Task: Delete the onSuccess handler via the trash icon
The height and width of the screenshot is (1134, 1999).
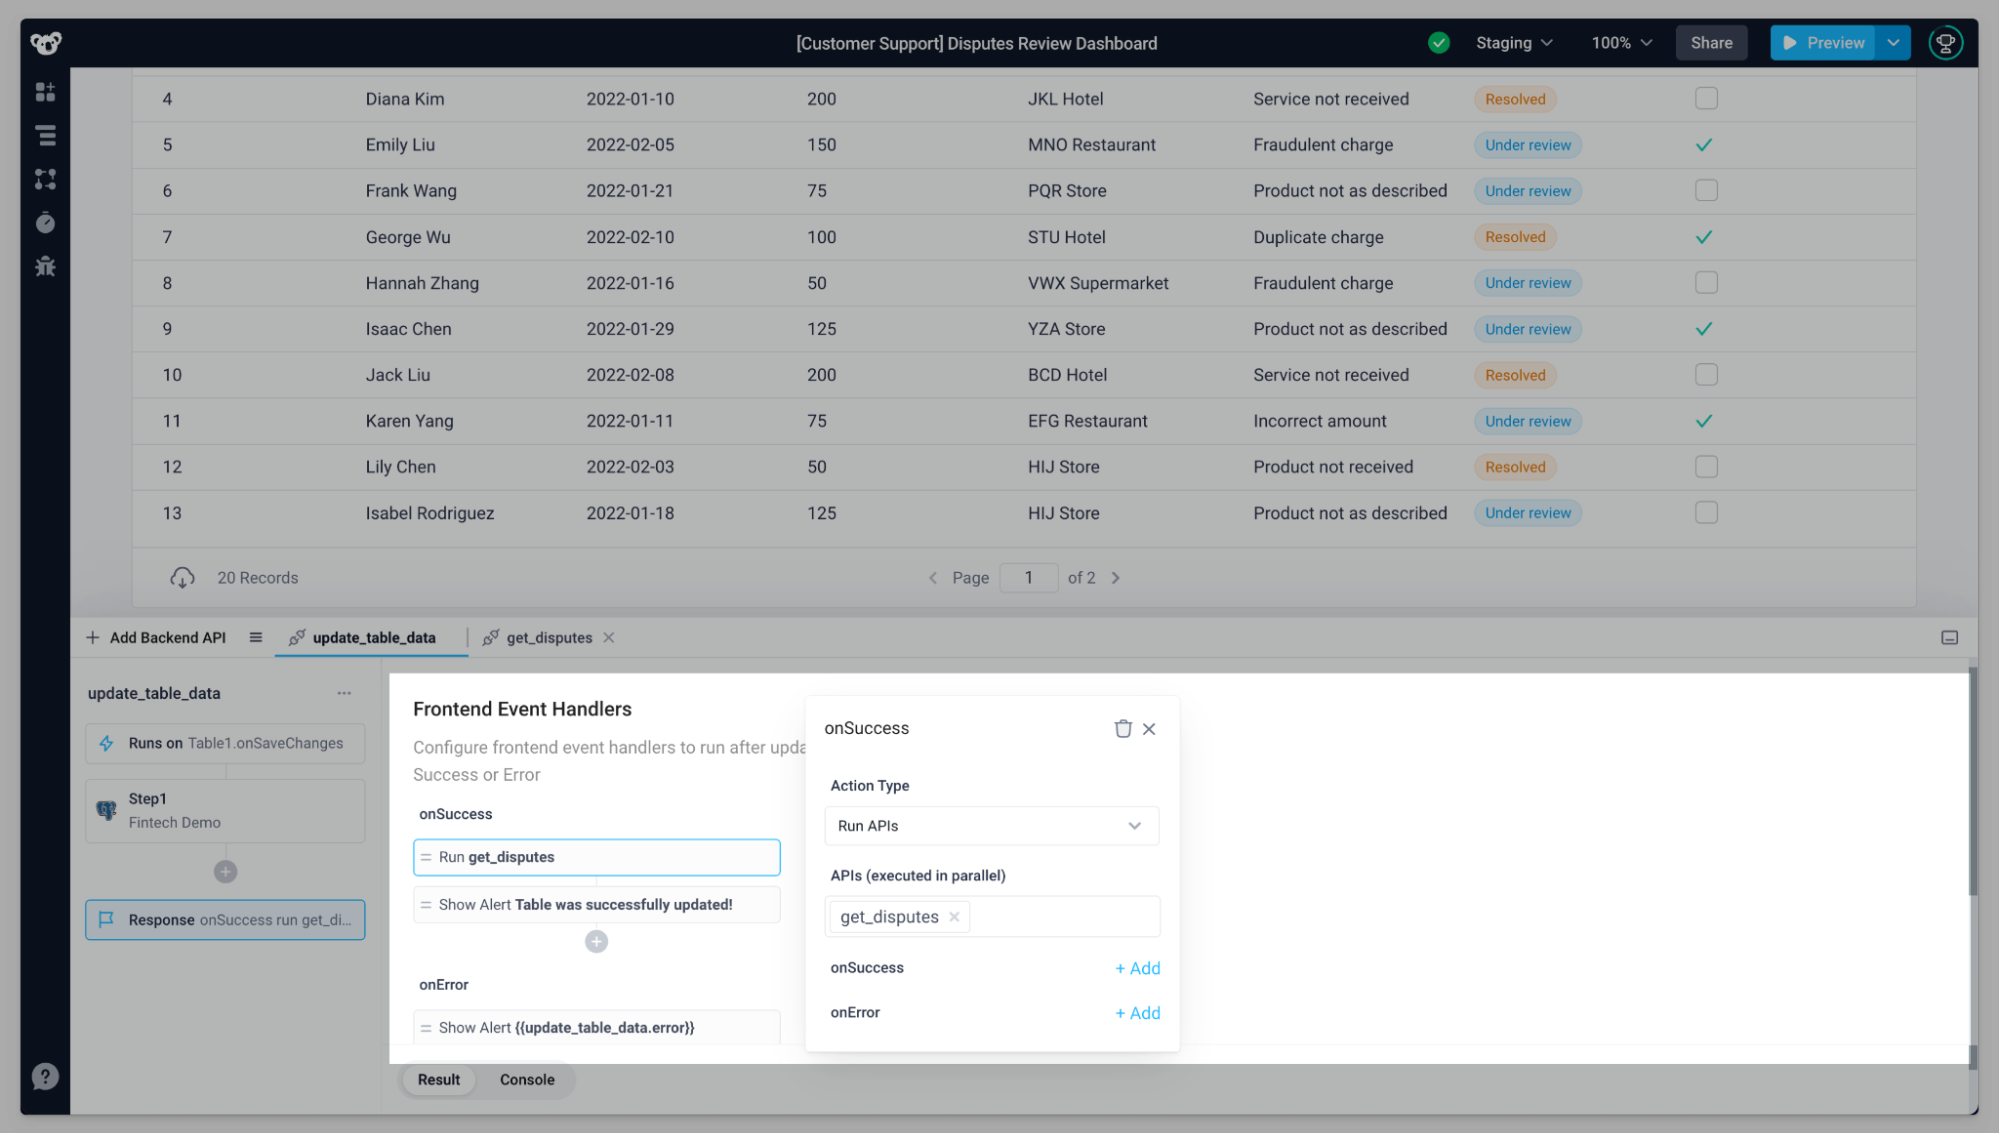Action: 1122,728
